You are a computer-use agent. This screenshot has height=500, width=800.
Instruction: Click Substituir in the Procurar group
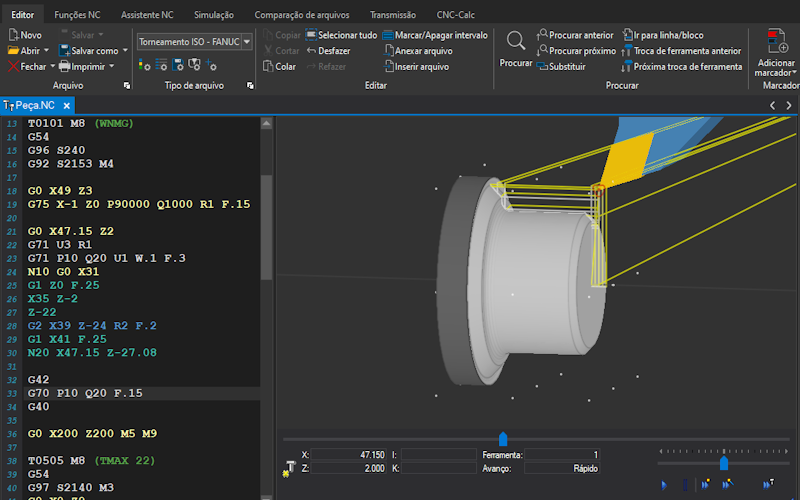point(567,67)
